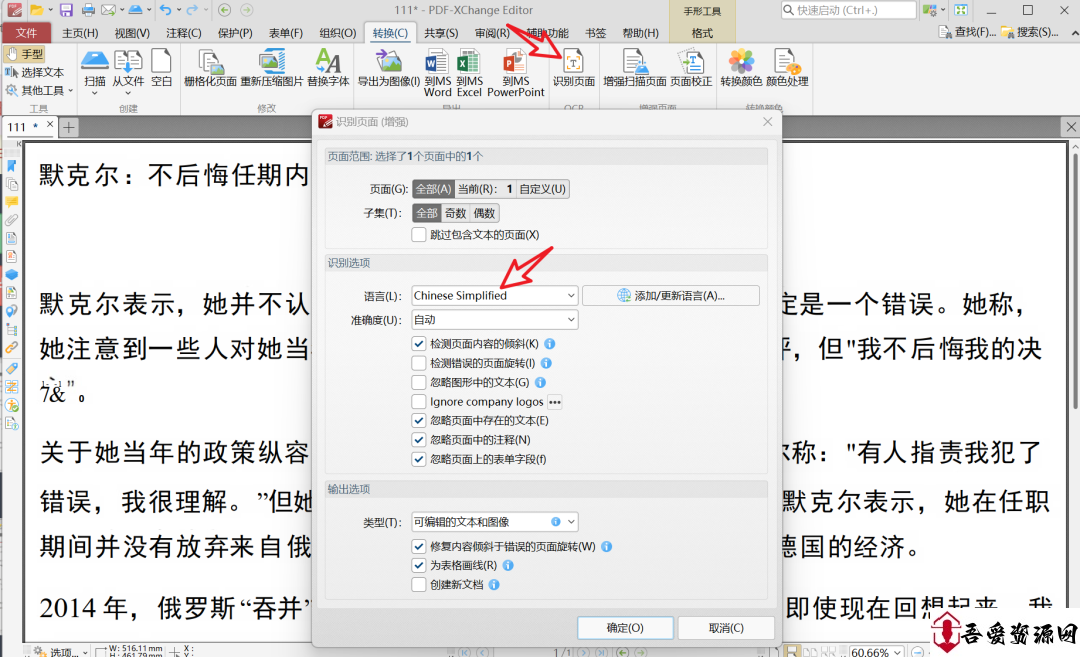Select the 栅格化页面 rasterize icon
Viewport: 1080px width, 657px height.
pos(210,68)
